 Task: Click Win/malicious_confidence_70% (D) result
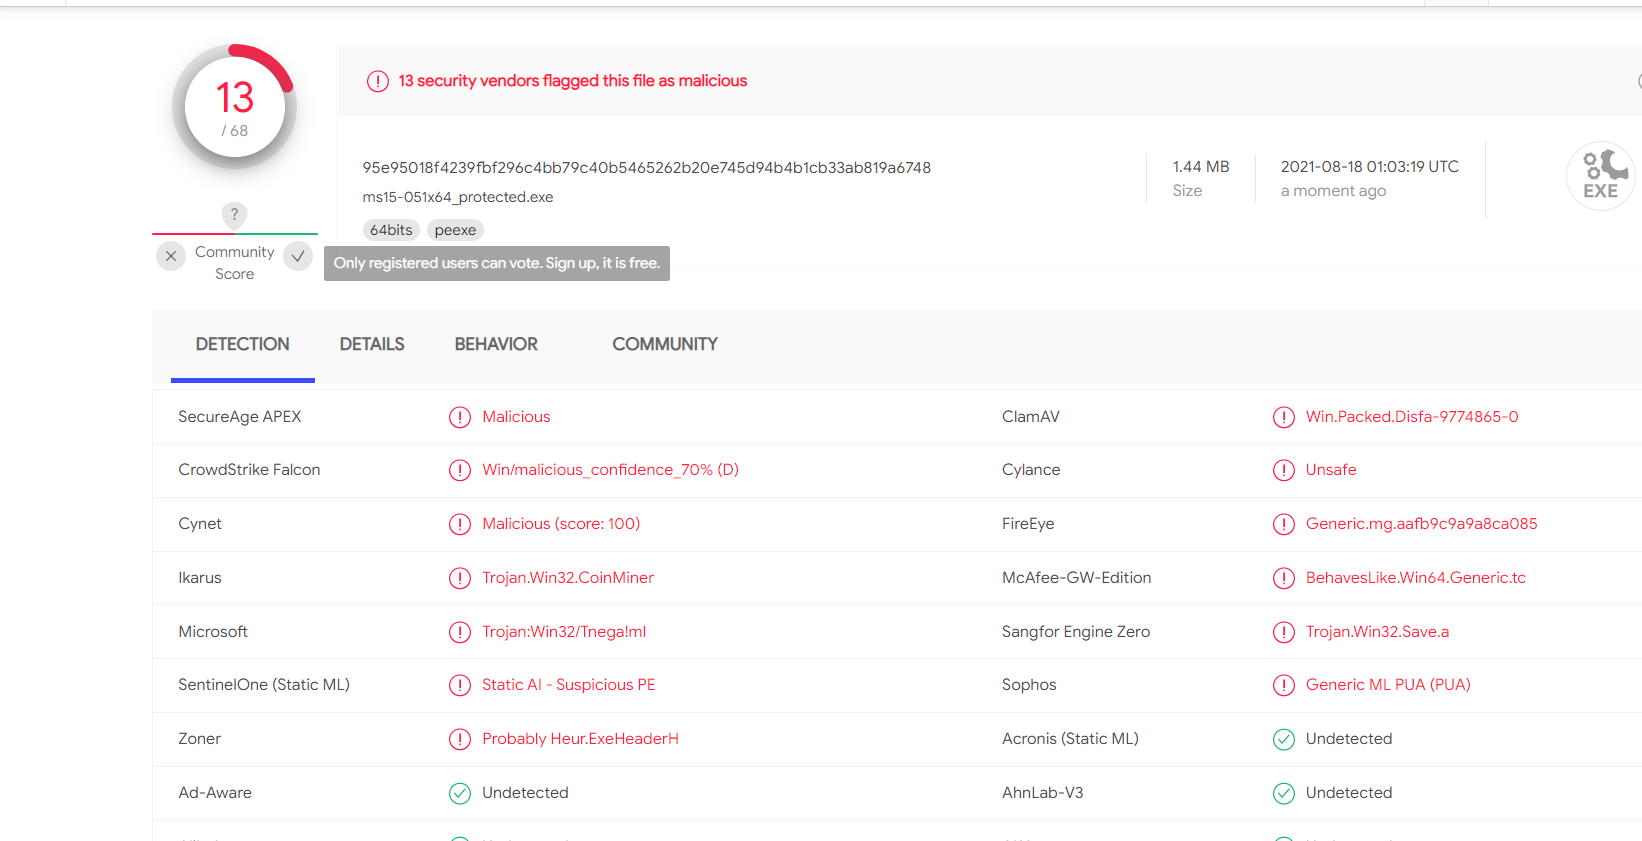pos(610,470)
